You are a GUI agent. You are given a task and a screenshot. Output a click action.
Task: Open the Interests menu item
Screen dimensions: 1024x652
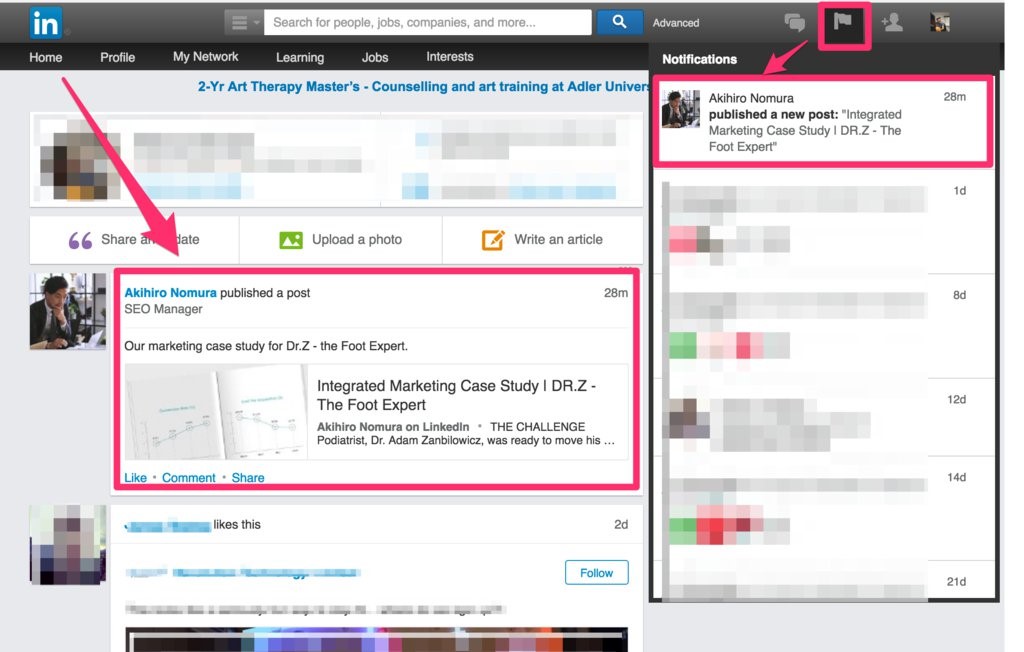click(x=450, y=57)
